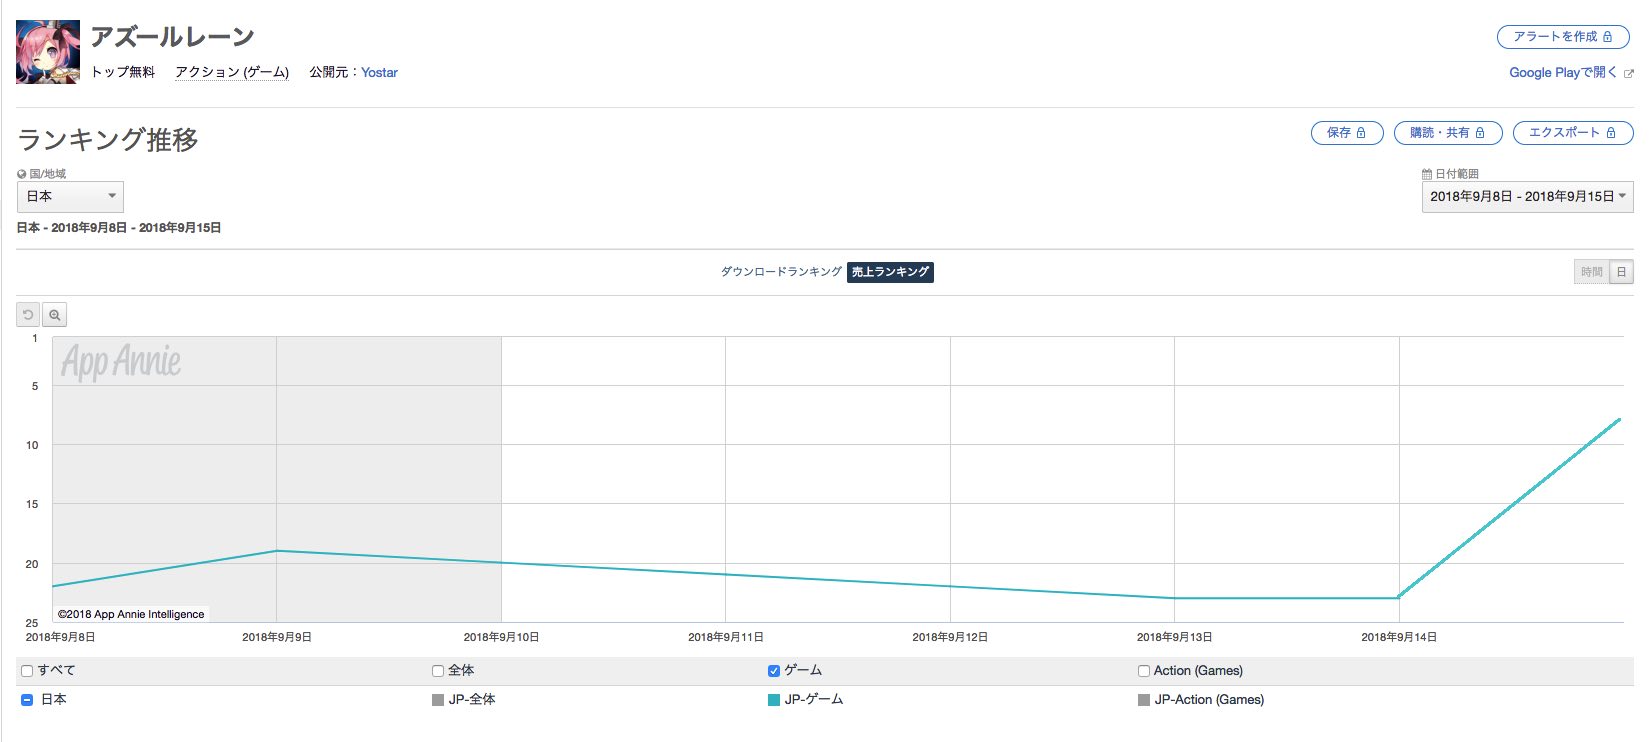Toggle the すべて checkbox

[27, 671]
